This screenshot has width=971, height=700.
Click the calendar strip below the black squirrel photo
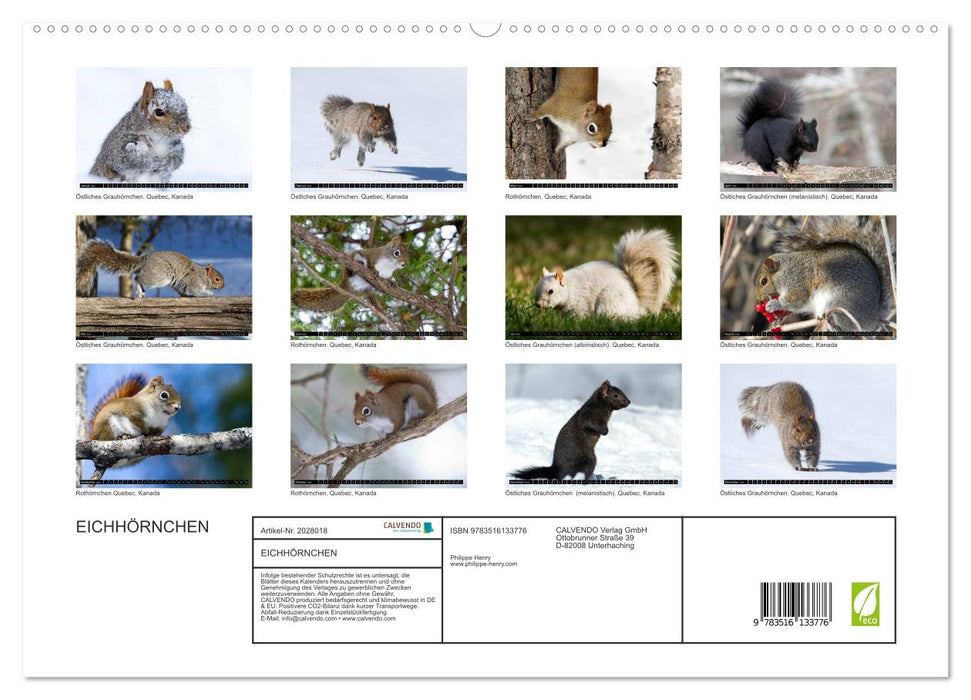coord(806,186)
